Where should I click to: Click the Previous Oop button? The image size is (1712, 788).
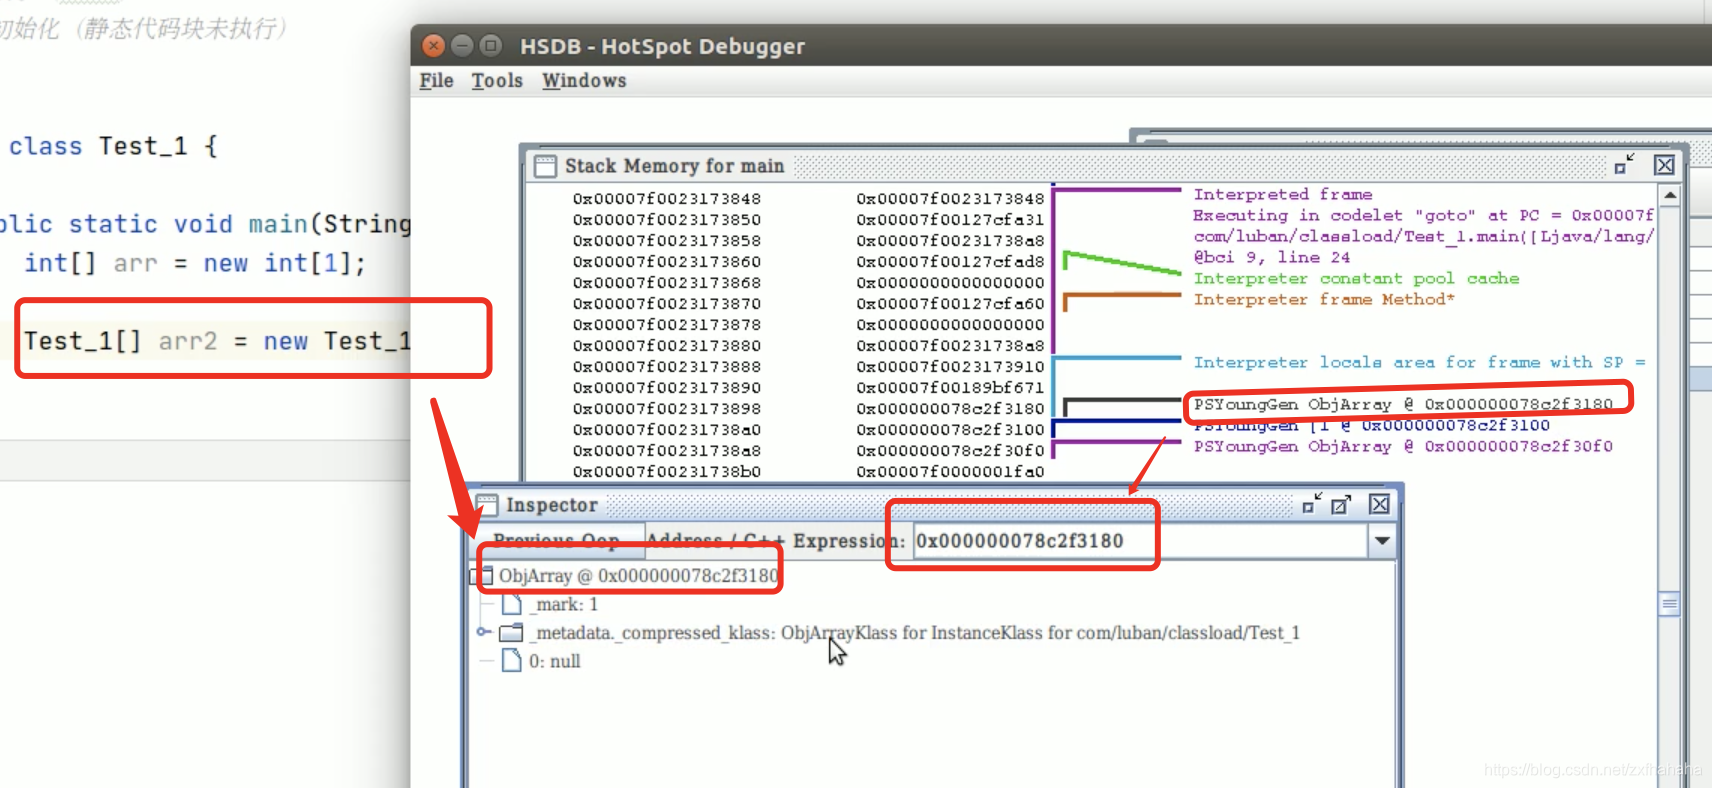click(557, 541)
